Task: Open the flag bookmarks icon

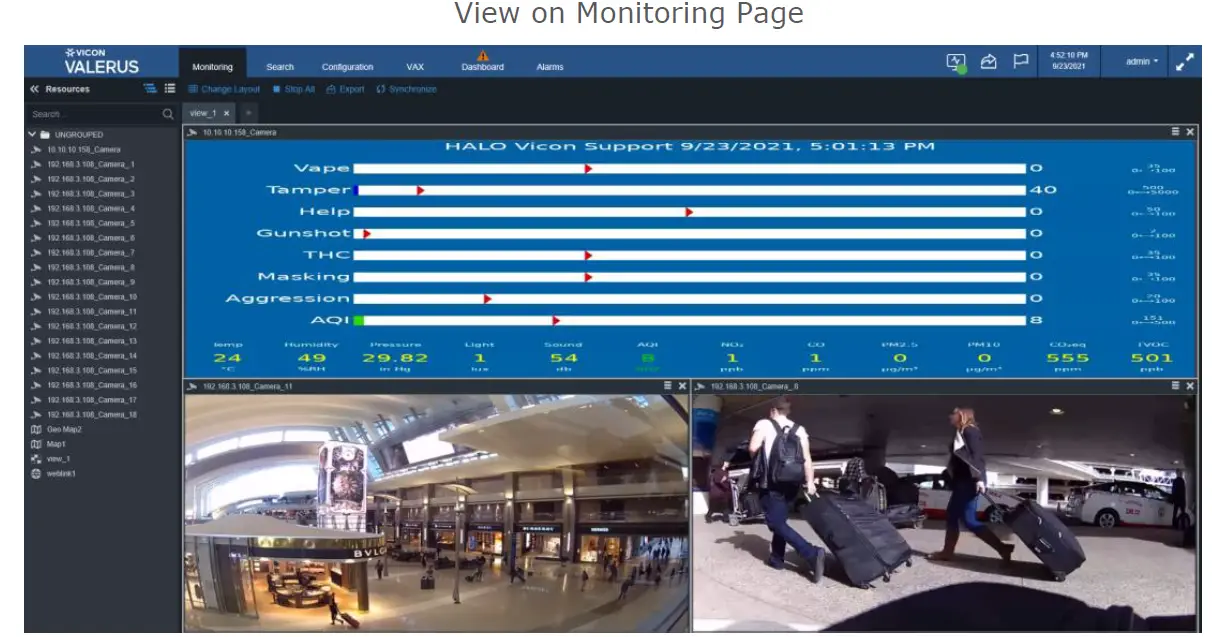Action: (x=1021, y=62)
